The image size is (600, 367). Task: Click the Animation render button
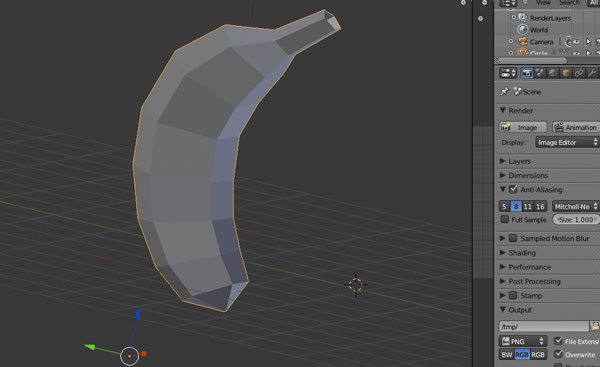pyautogui.click(x=576, y=127)
